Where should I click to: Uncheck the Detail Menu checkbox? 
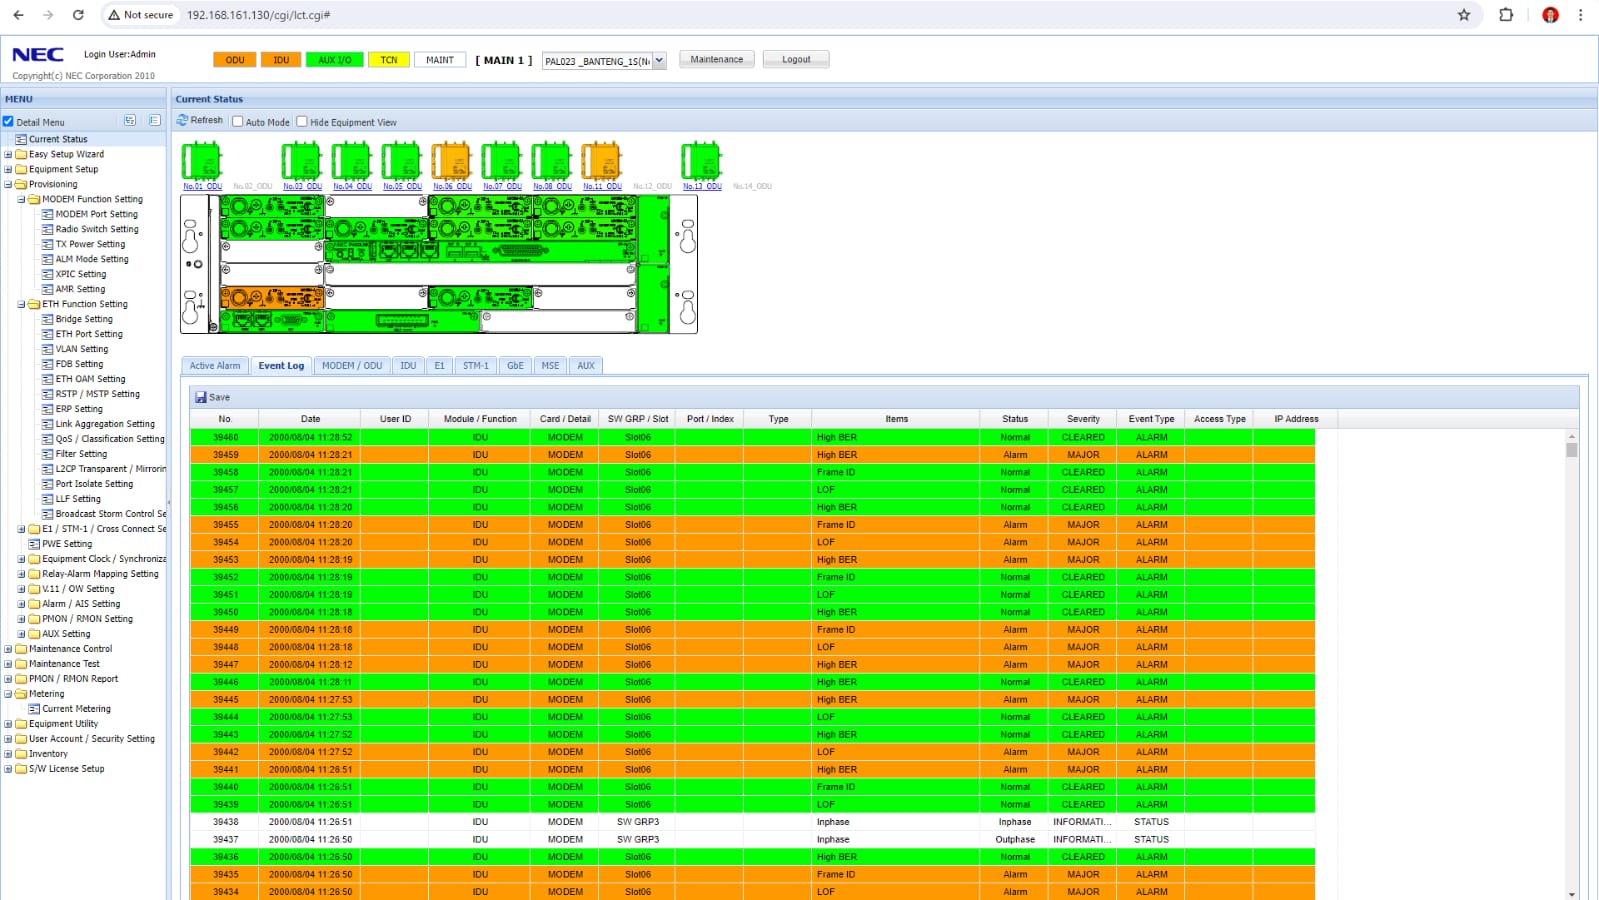click(x=8, y=122)
